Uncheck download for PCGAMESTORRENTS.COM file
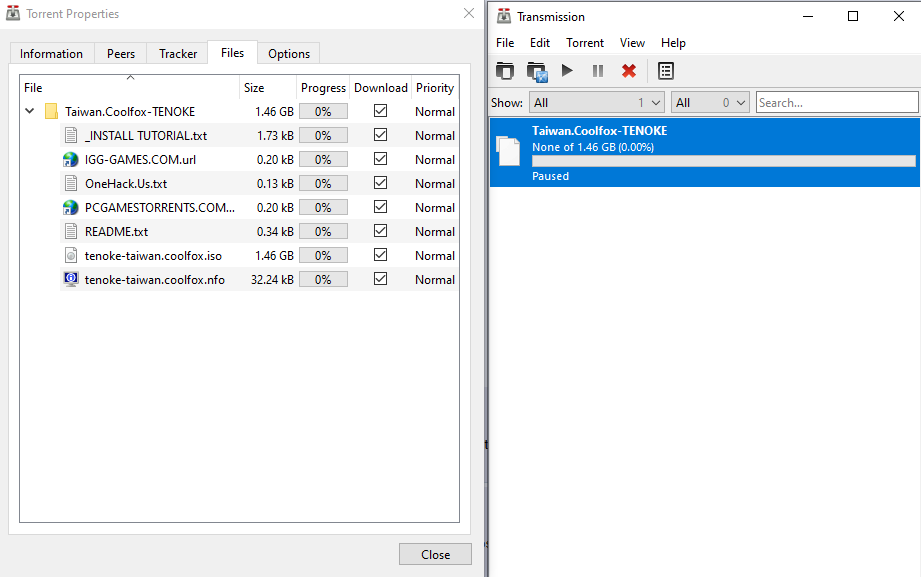 [x=381, y=207]
